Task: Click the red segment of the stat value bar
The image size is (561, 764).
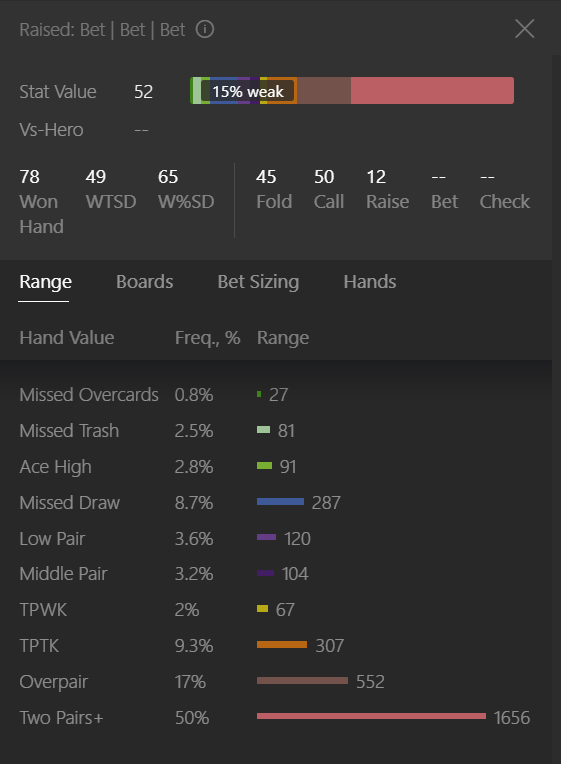Action: tap(432, 91)
